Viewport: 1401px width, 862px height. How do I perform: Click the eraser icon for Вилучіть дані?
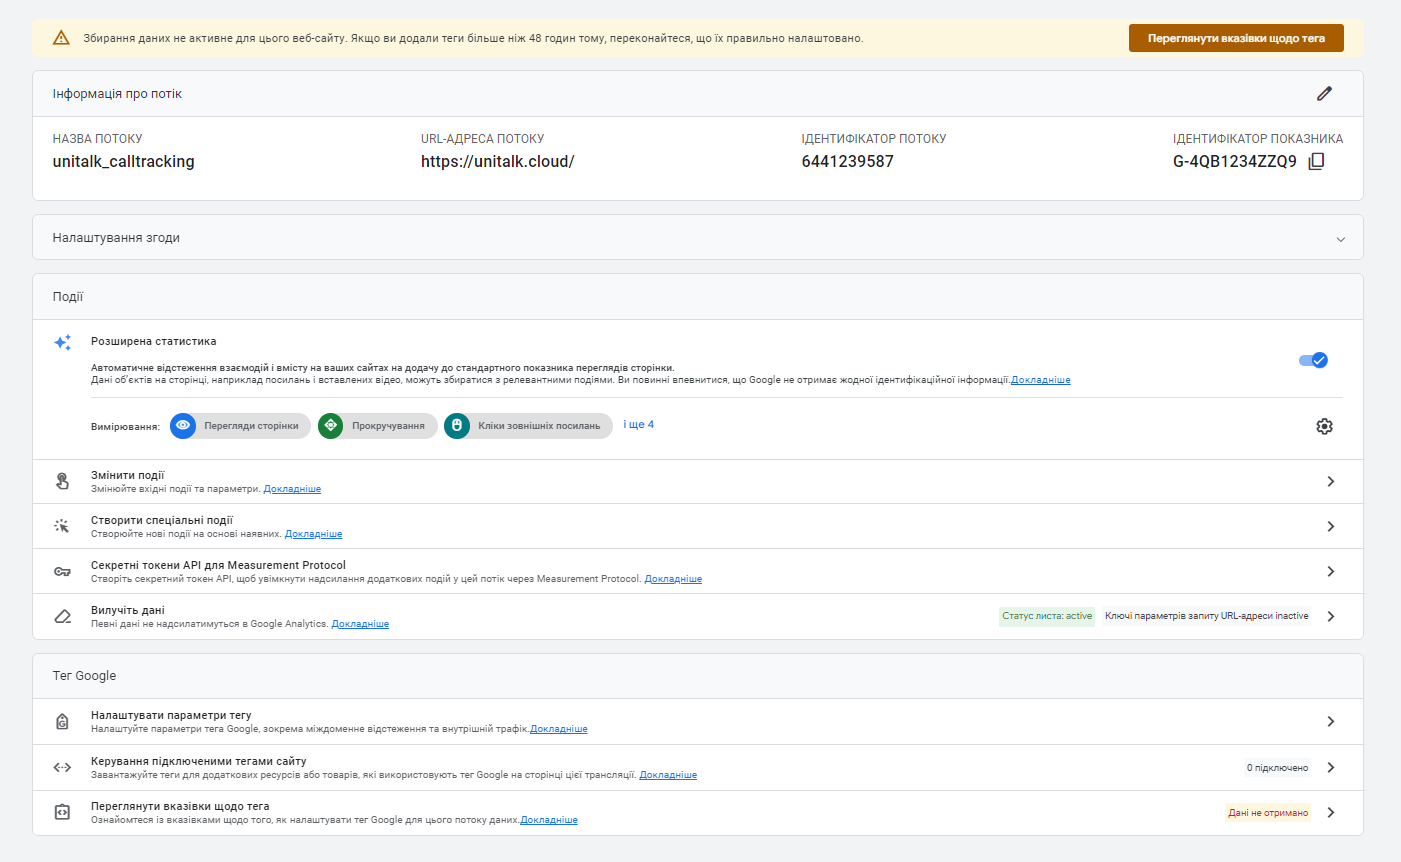click(62, 616)
